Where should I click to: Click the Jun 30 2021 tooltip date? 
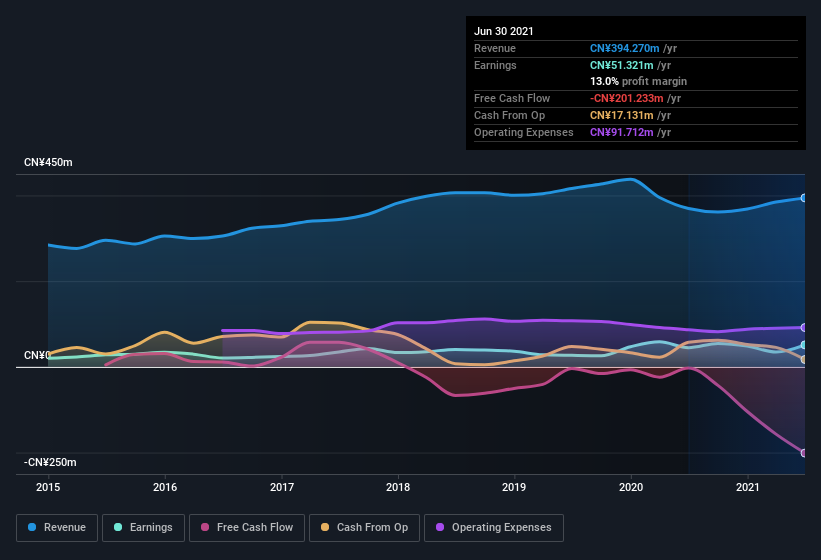[504, 31]
